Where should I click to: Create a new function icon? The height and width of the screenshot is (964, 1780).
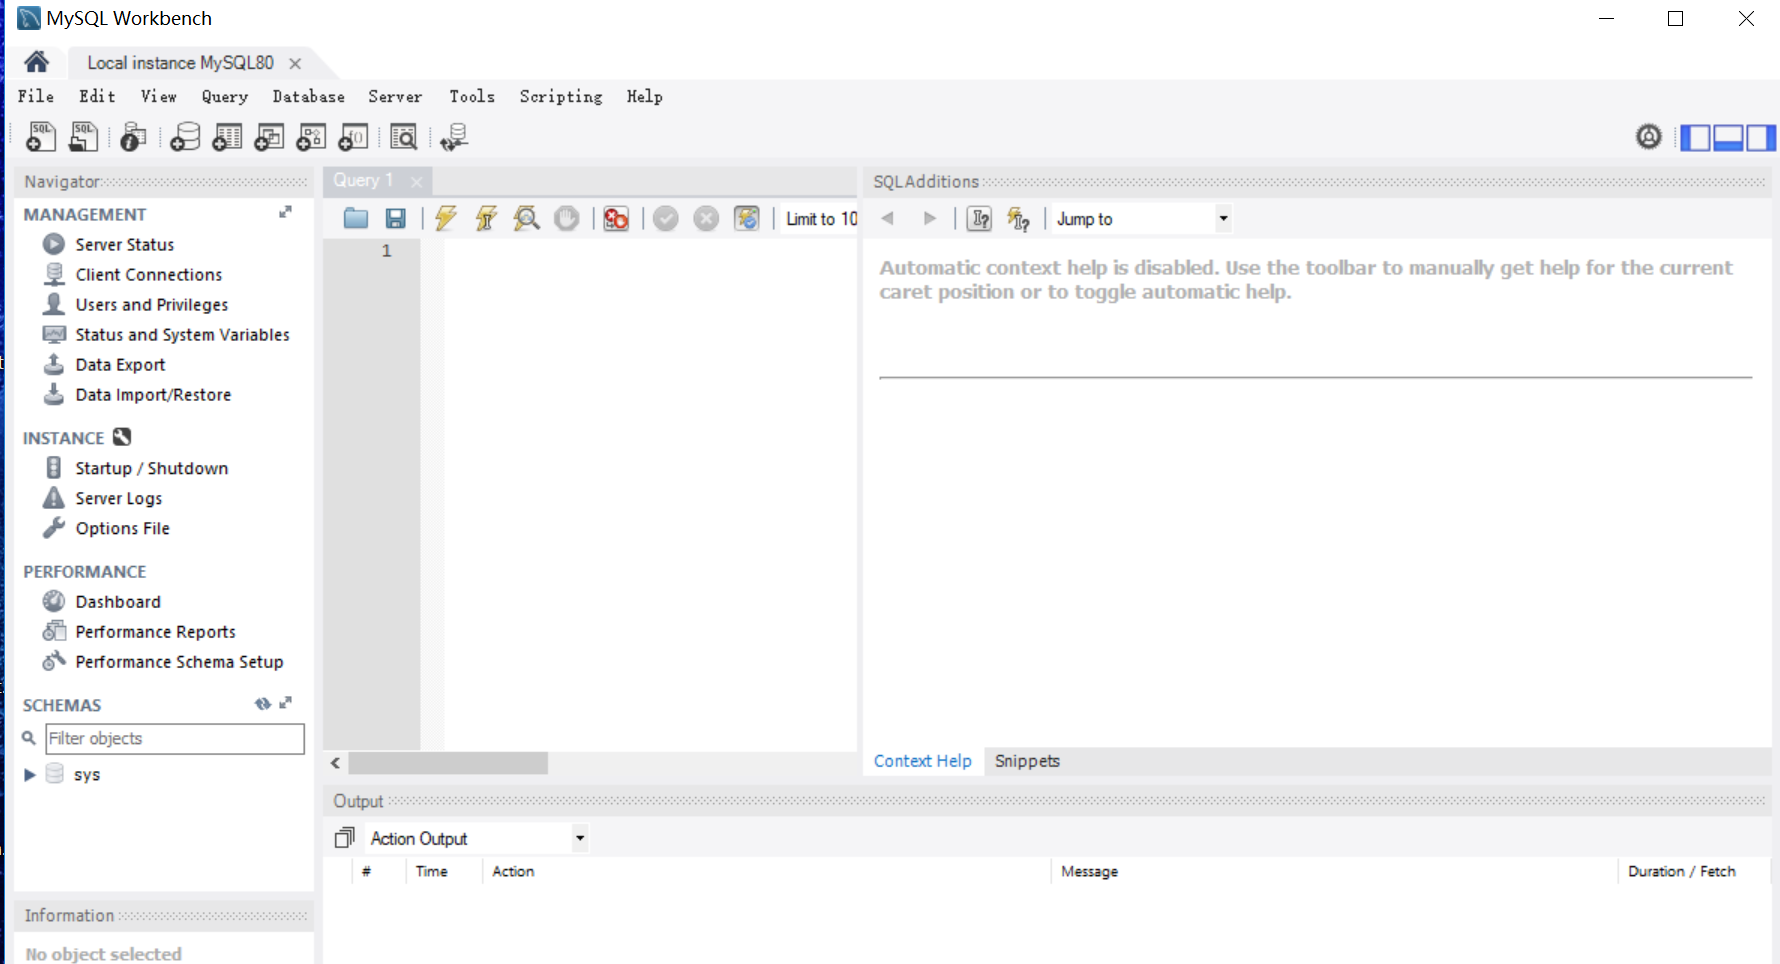pyautogui.click(x=353, y=136)
